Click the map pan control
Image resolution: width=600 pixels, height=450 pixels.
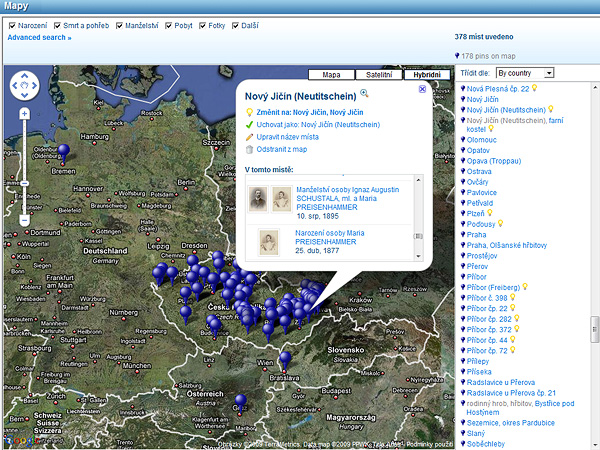tap(24, 86)
